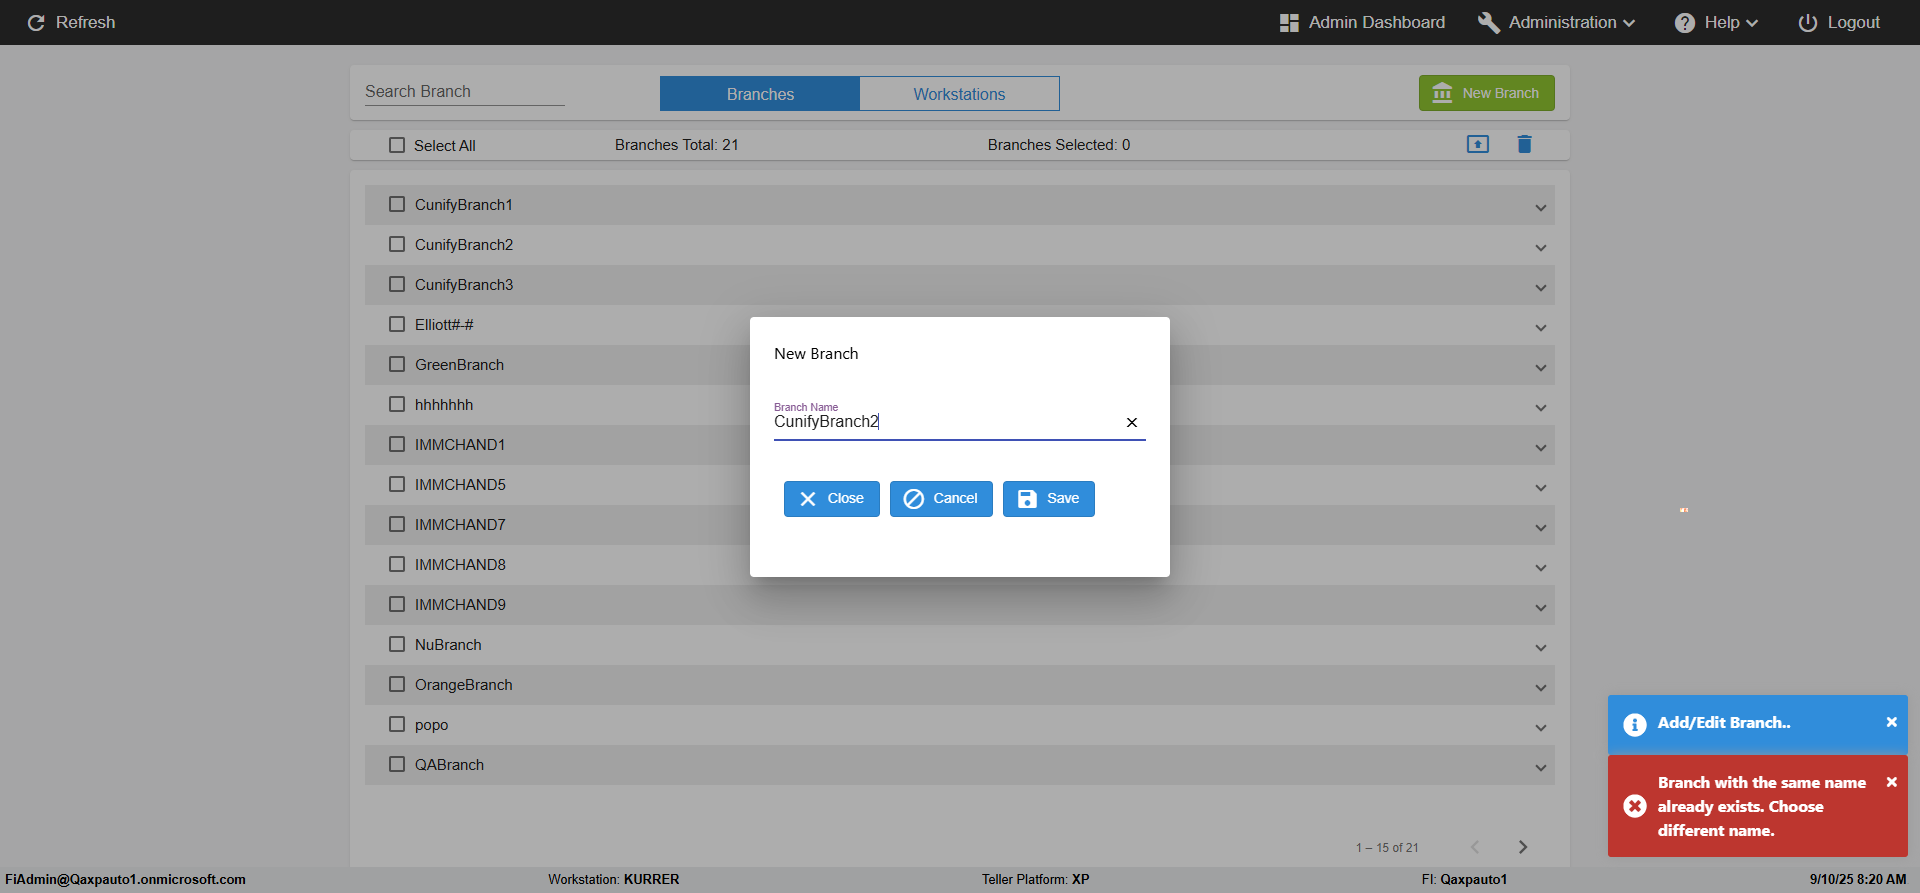Click the IMMCHAND8 branch row name
This screenshot has width=1920, height=893.
pos(460,564)
